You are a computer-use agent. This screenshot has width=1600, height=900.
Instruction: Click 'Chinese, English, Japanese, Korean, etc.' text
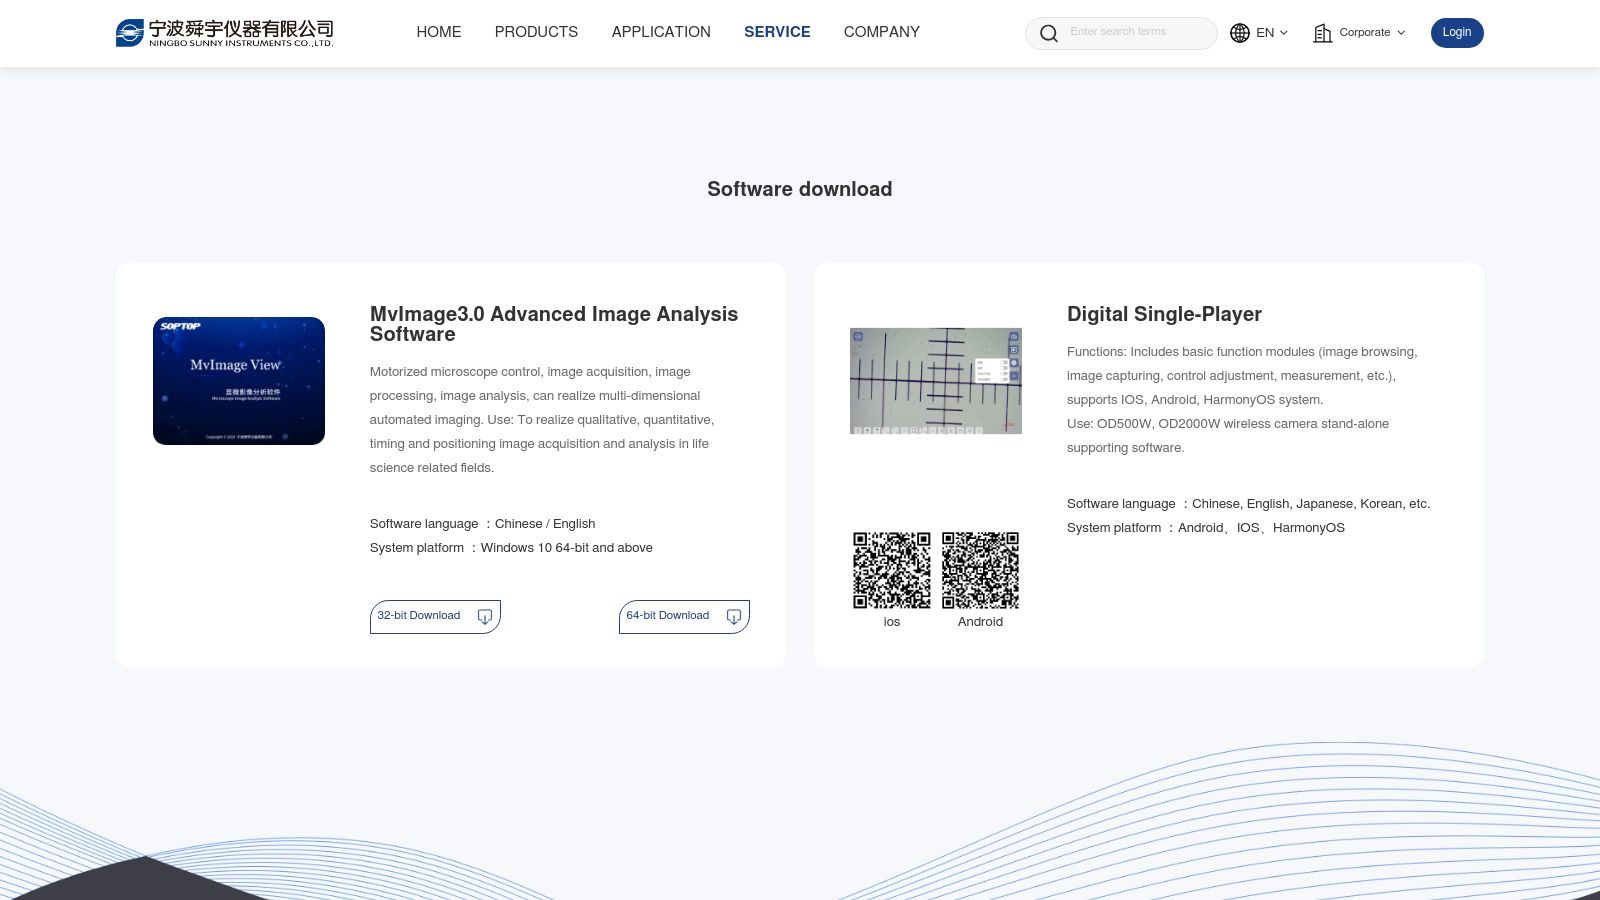click(1311, 504)
